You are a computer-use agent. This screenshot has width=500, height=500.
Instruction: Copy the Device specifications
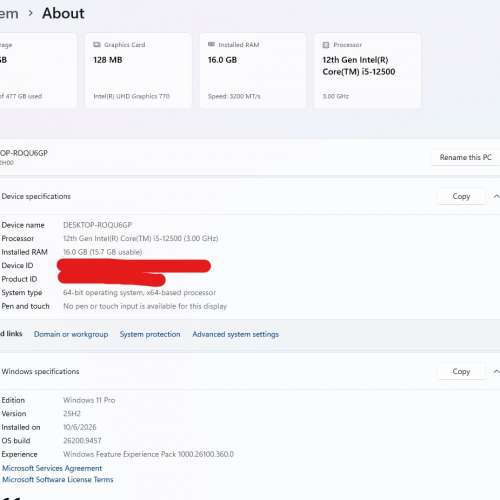pos(461,196)
